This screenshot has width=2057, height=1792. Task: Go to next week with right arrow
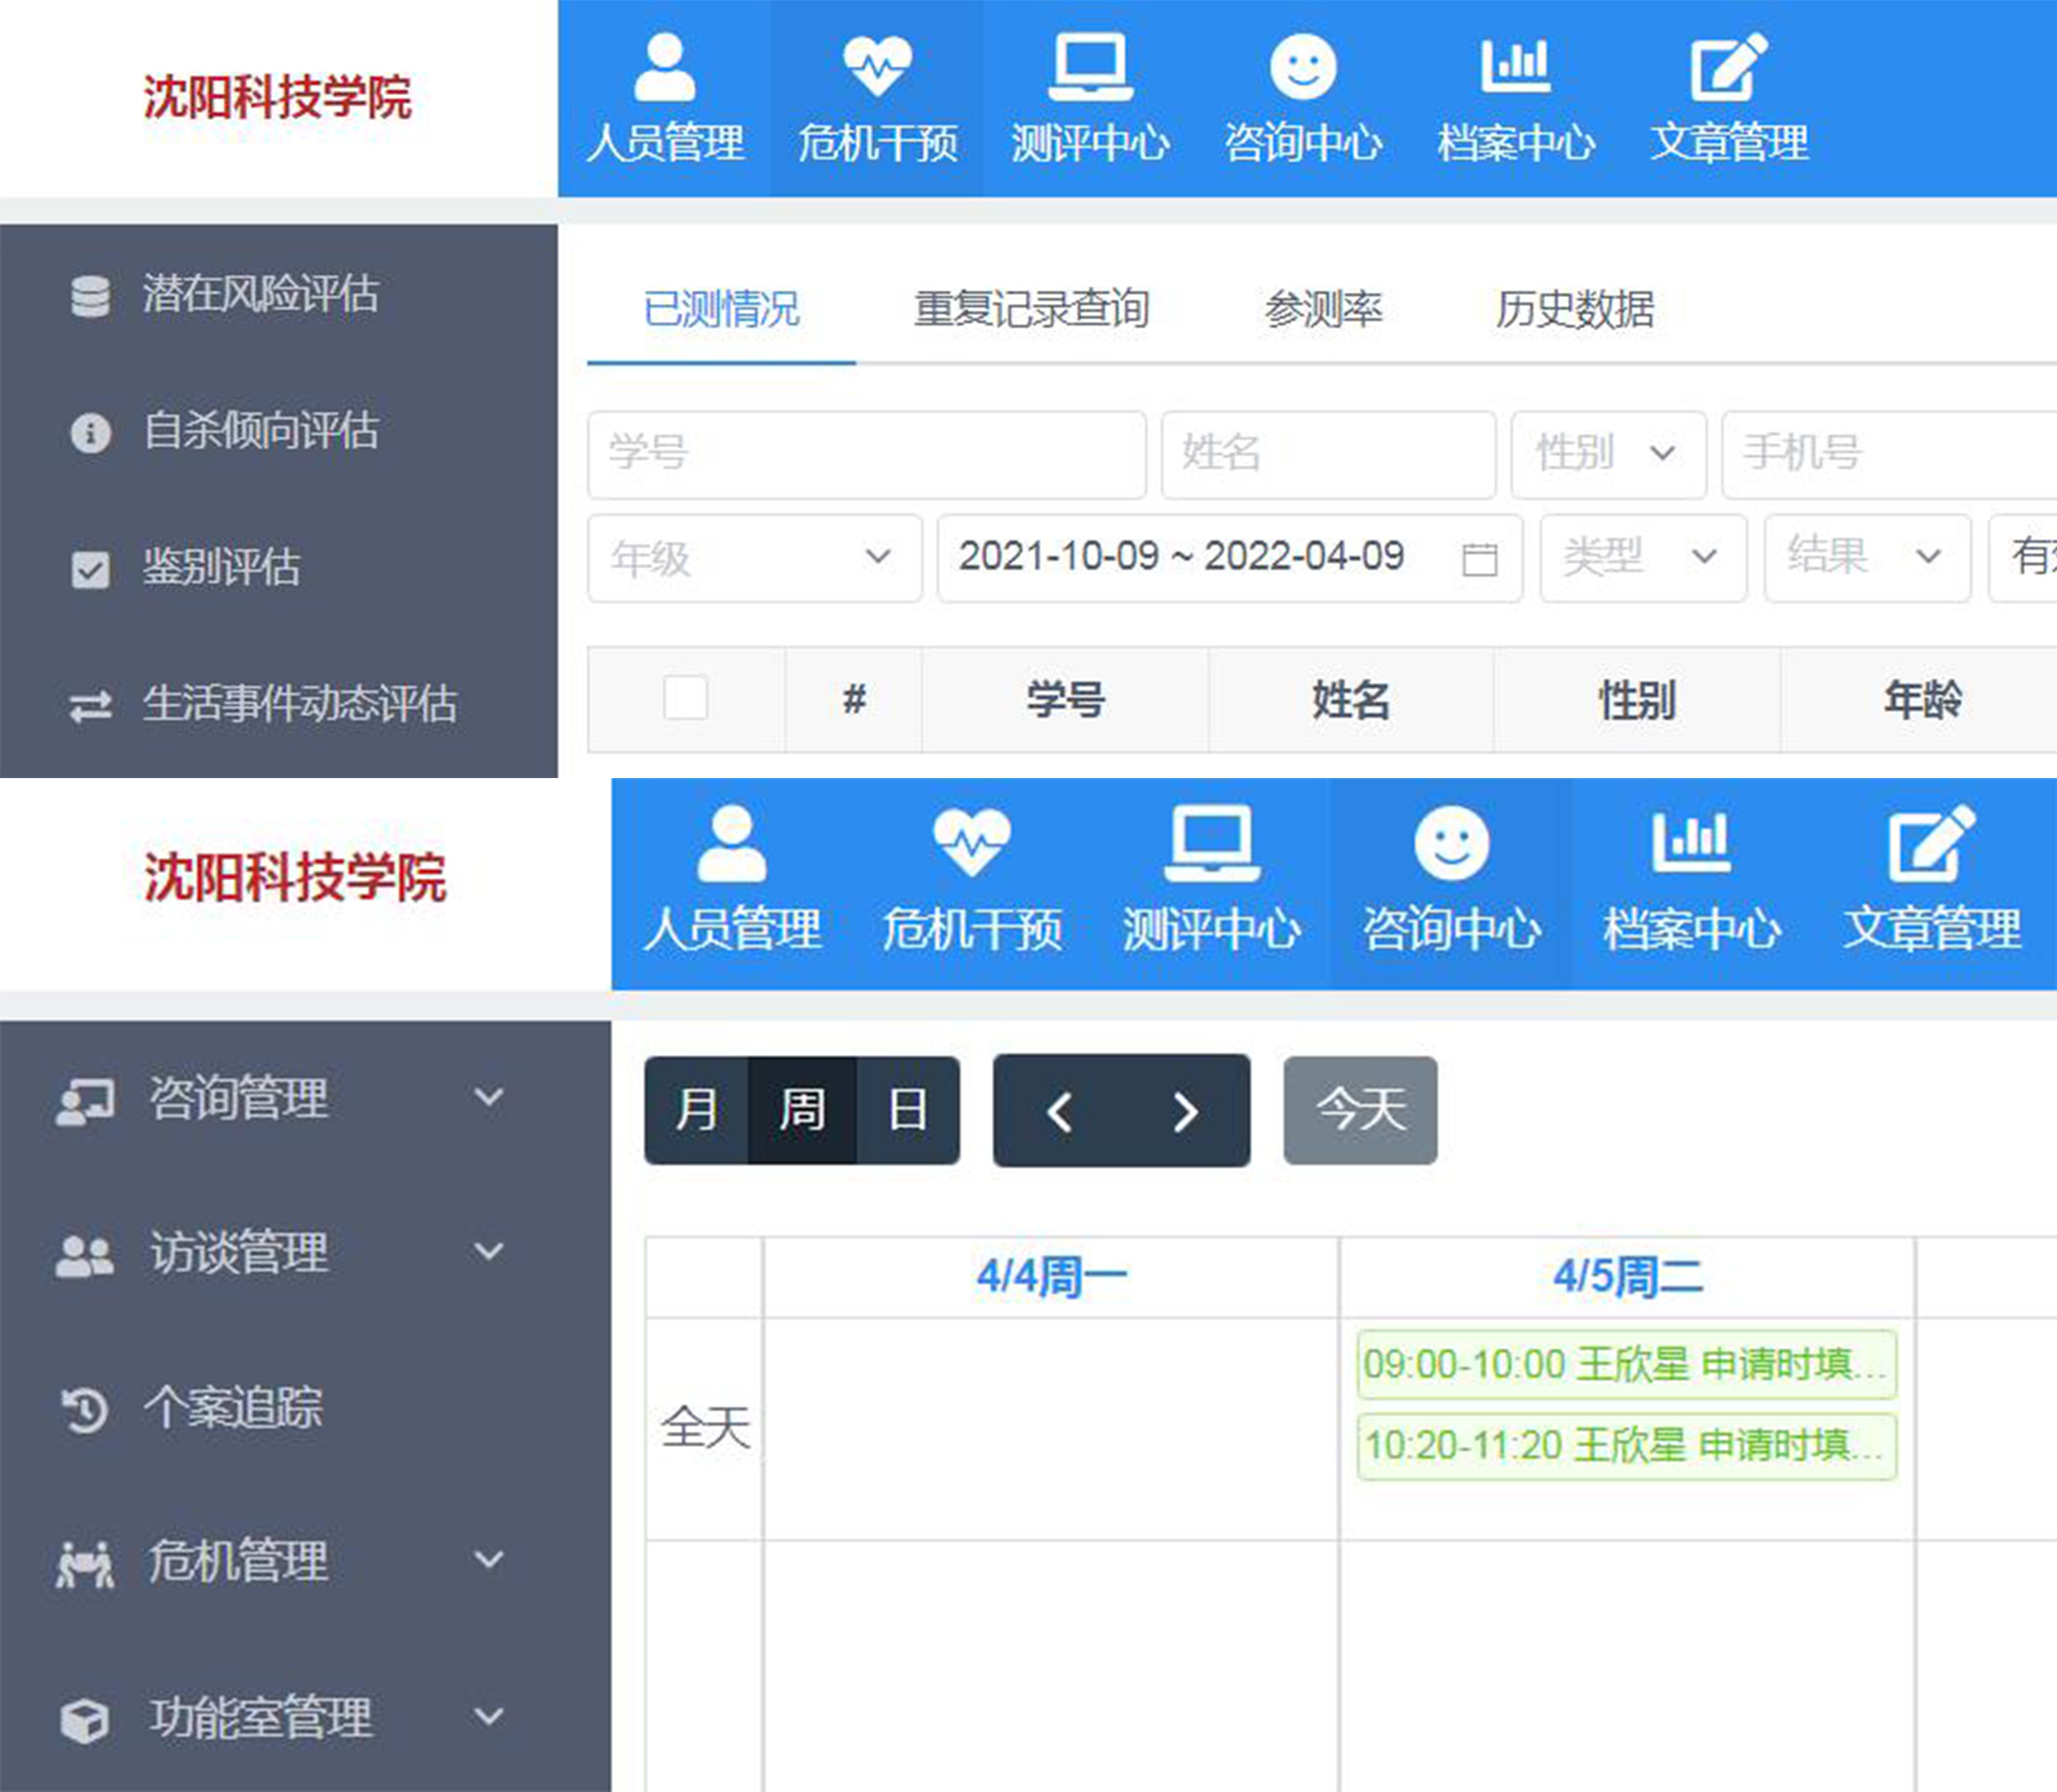(x=1185, y=1110)
